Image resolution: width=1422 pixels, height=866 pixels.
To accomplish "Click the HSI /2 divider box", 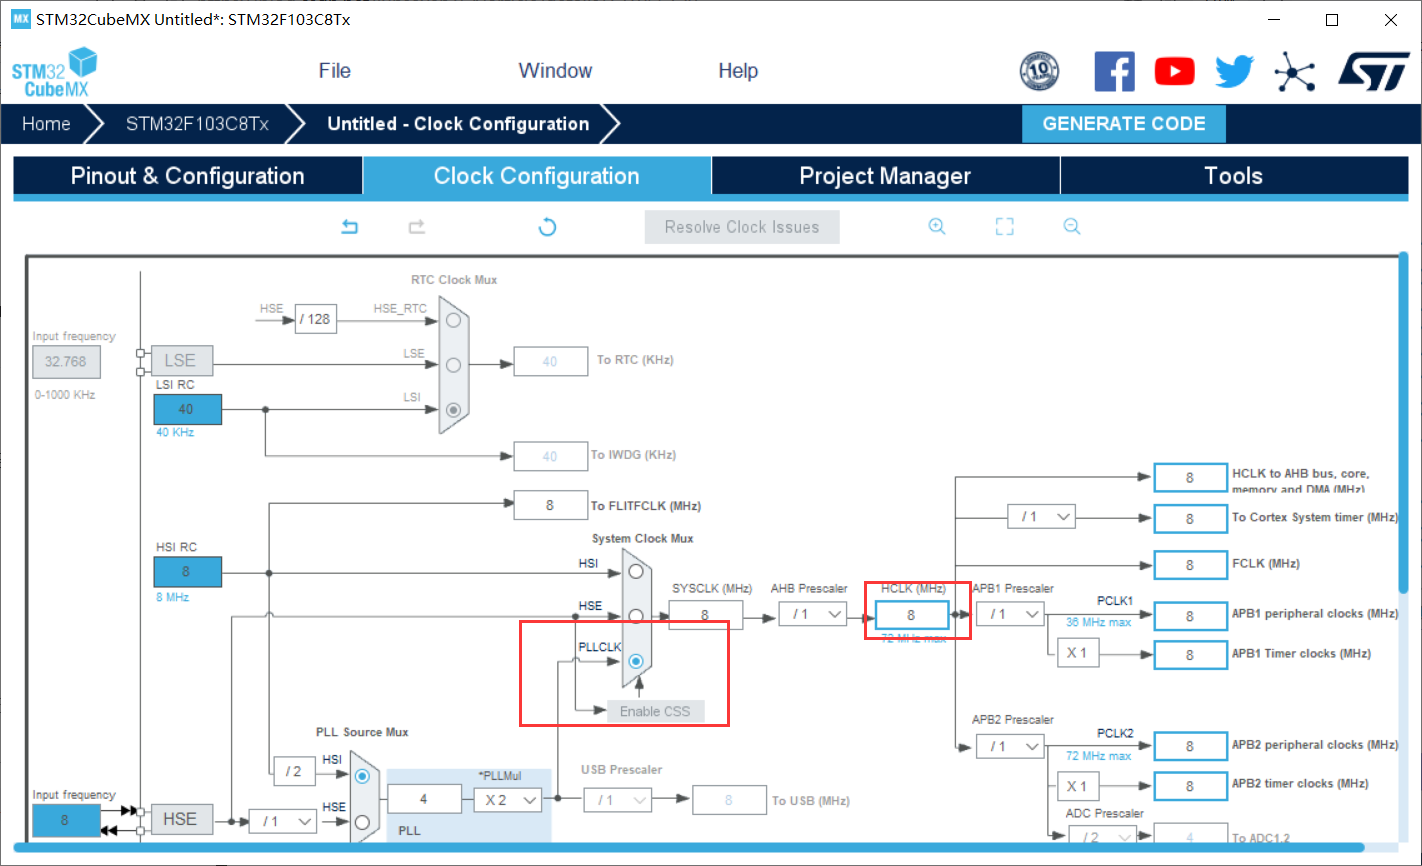I will coord(294,771).
